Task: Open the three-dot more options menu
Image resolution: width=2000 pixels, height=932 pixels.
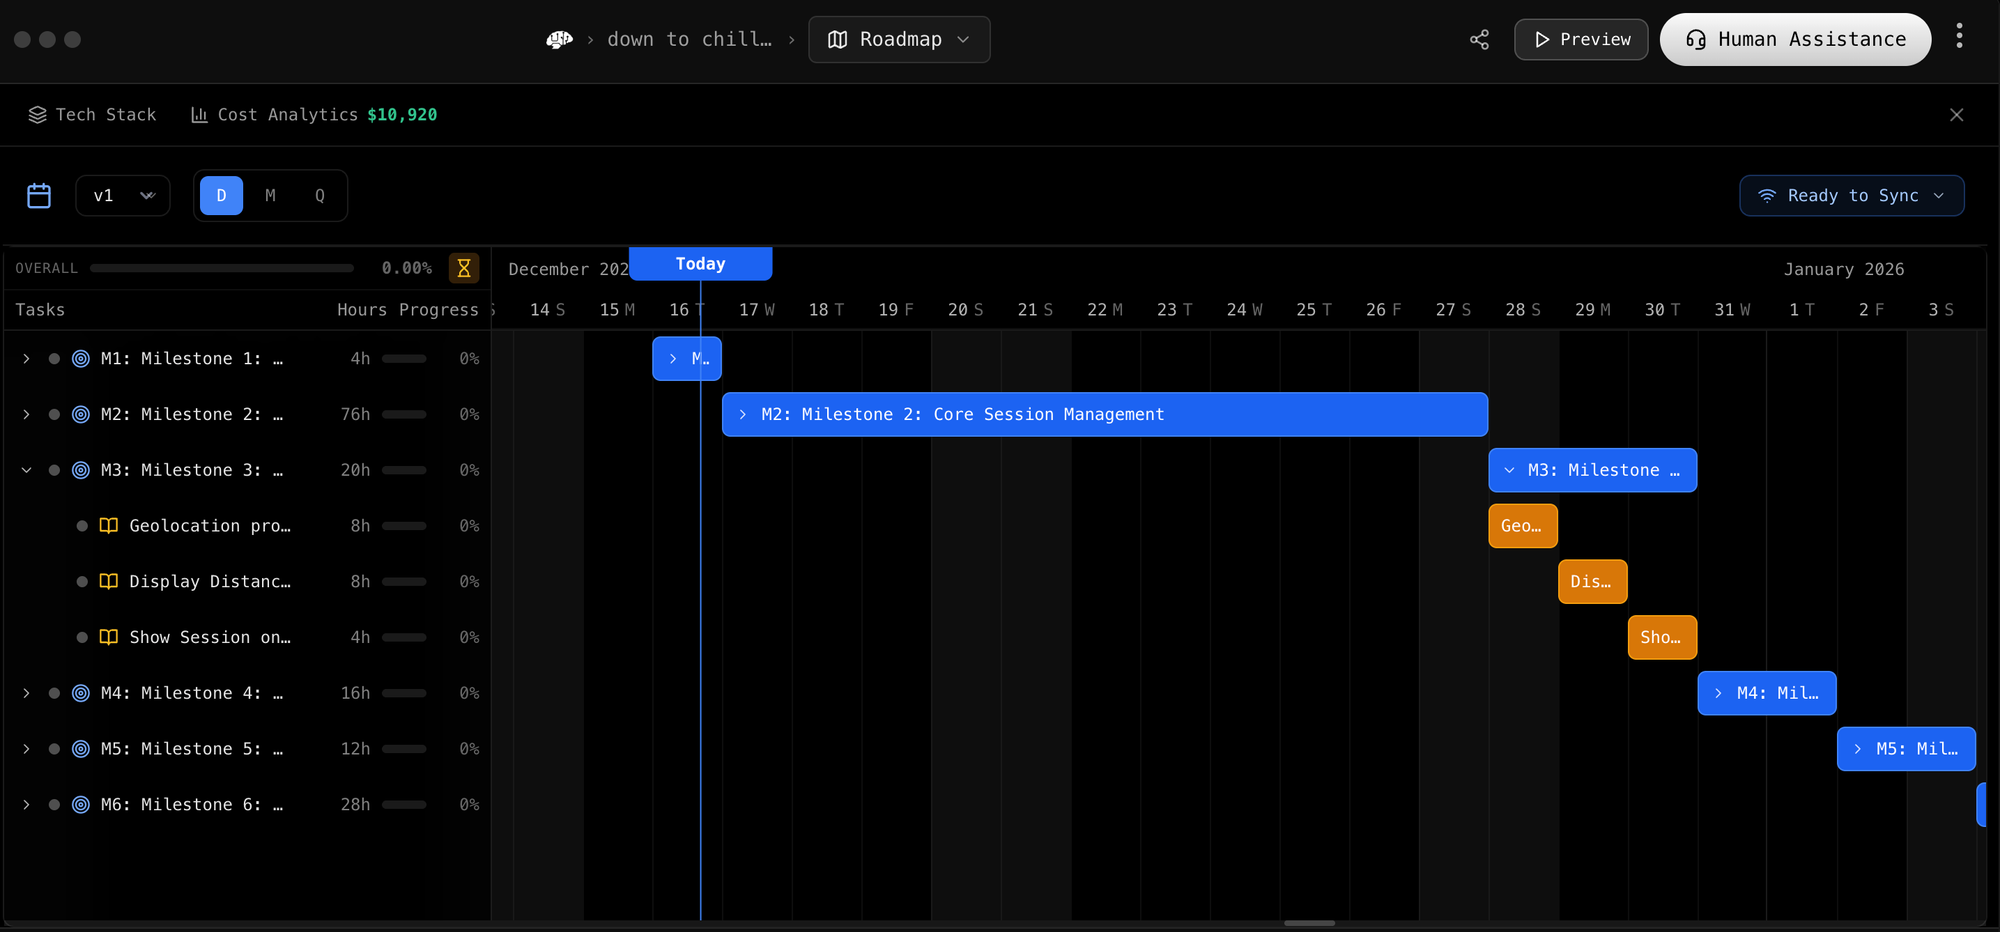Action: pos(1959,37)
